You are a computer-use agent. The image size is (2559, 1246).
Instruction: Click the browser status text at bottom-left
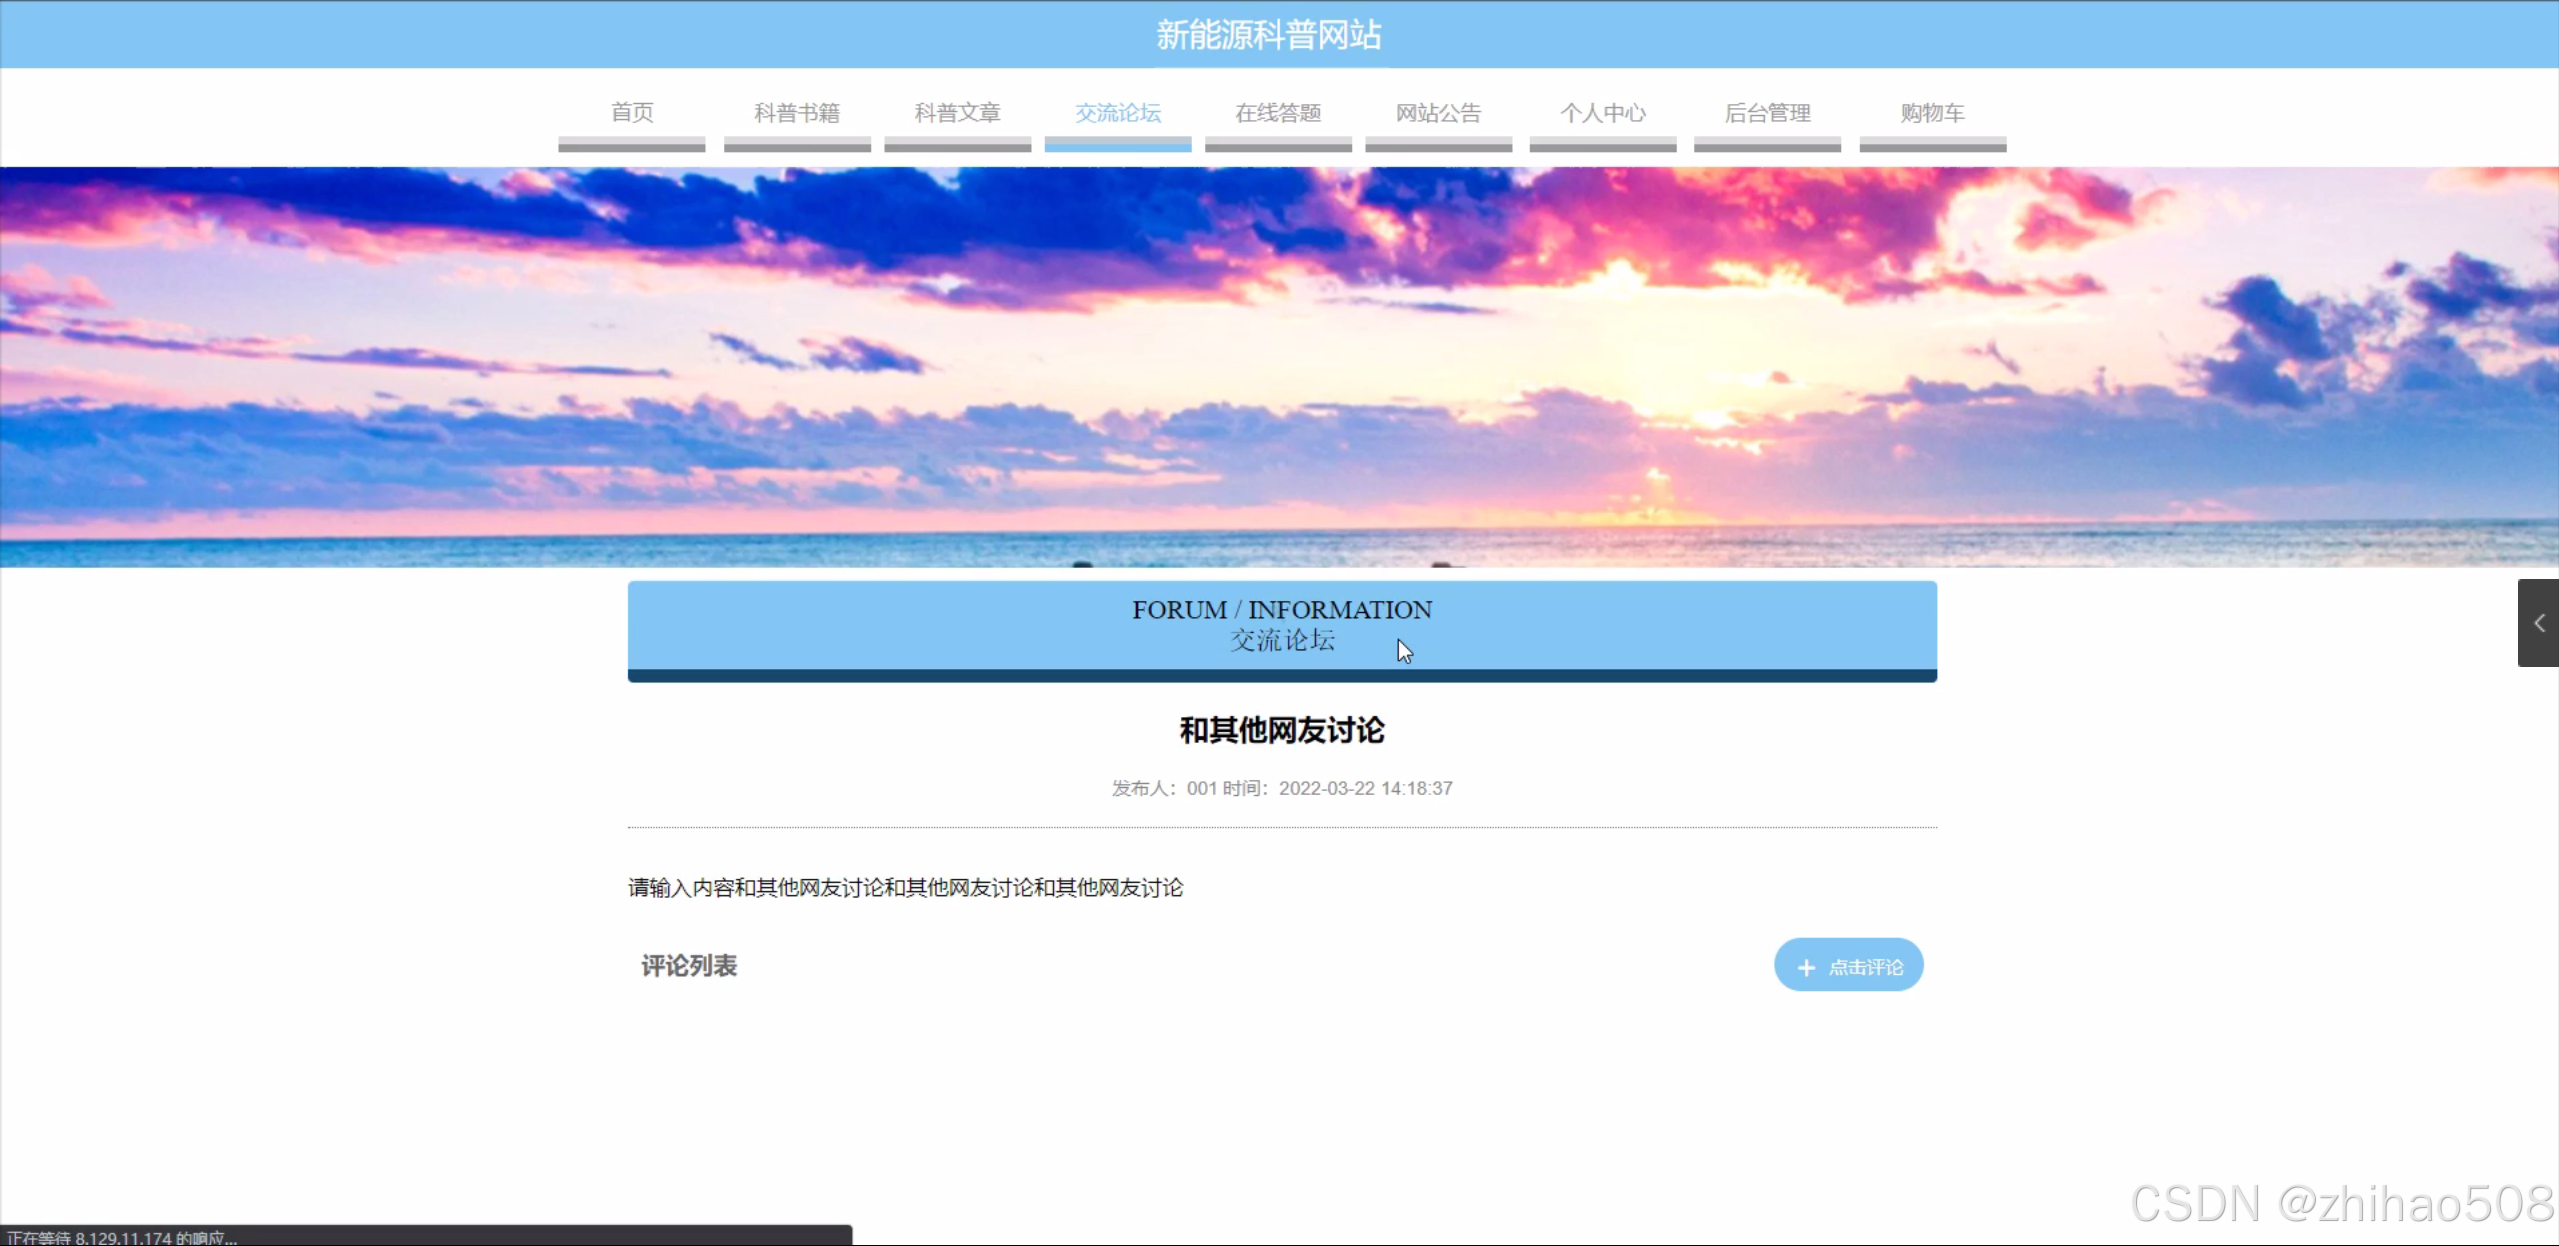[x=122, y=1237]
